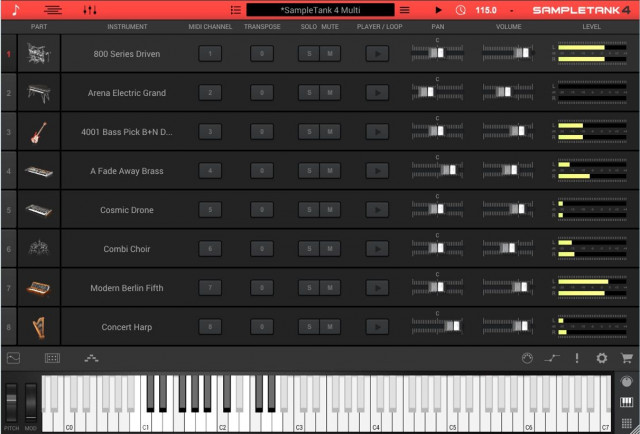Solo the 800 Series Driven part
The height and width of the screenshot is (434, 640).
309,53
